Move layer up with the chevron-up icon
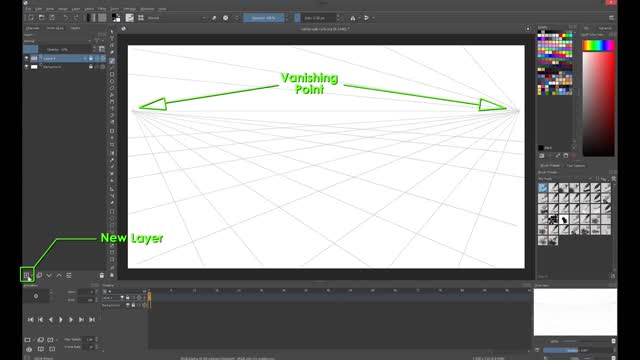 click(x=59, y=276)
